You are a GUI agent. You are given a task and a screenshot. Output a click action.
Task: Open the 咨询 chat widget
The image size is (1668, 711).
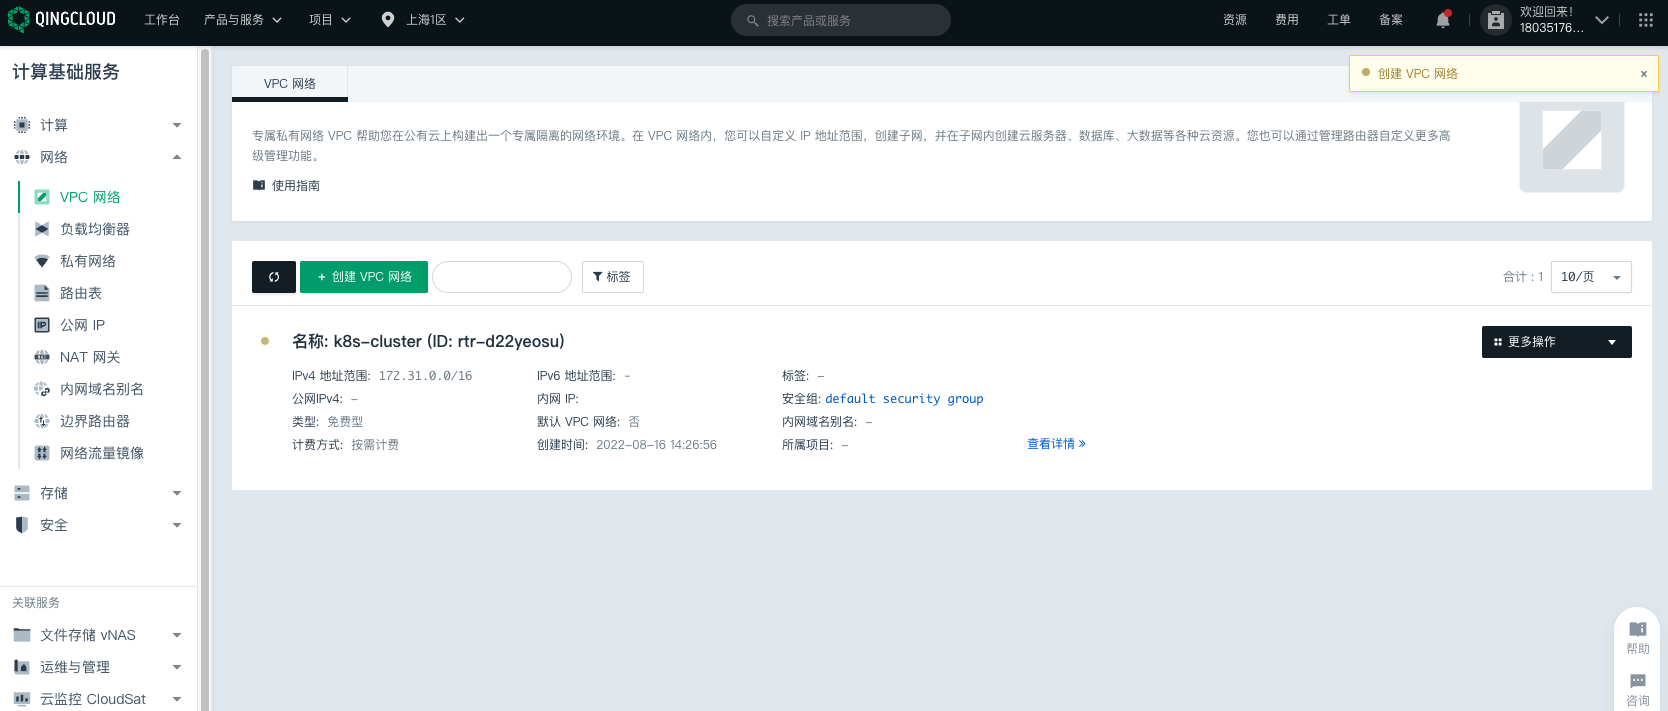click(x=1638, y=690)
